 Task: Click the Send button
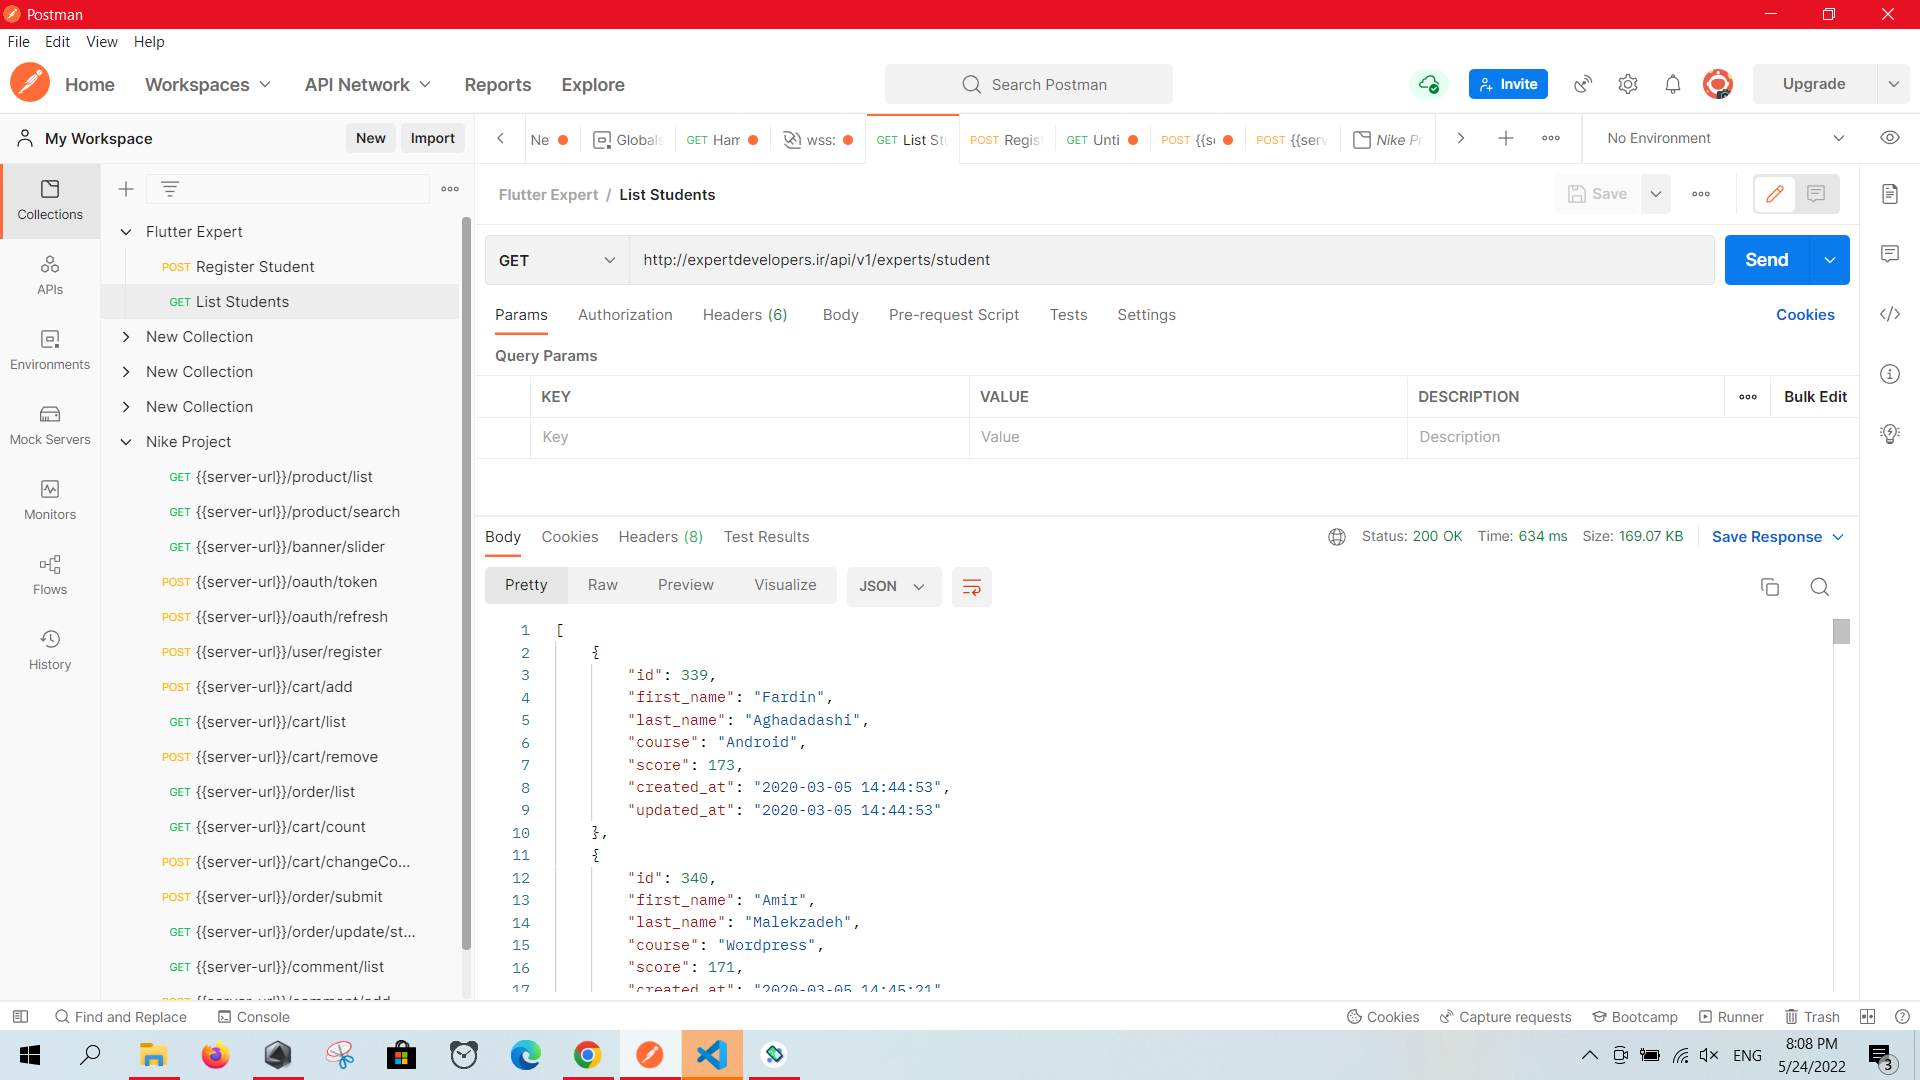tap(1767, 260)
